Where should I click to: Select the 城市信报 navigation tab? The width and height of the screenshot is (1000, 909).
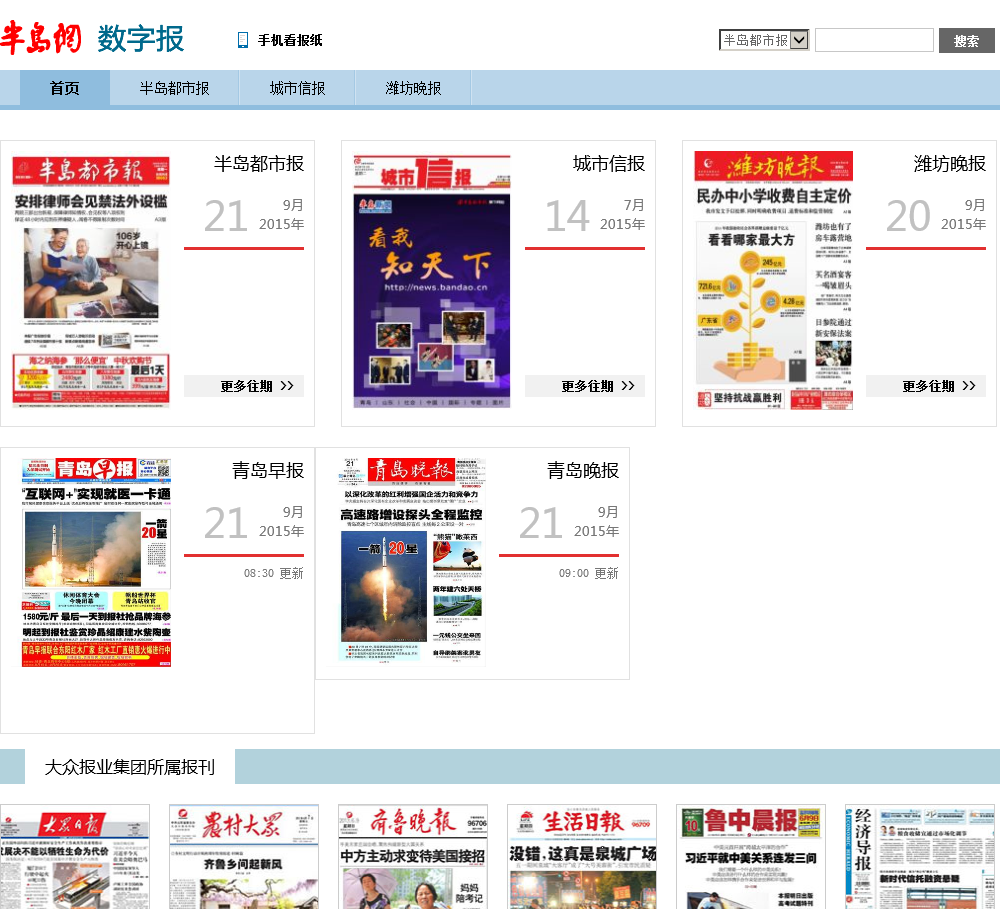[x=297, y=88]
